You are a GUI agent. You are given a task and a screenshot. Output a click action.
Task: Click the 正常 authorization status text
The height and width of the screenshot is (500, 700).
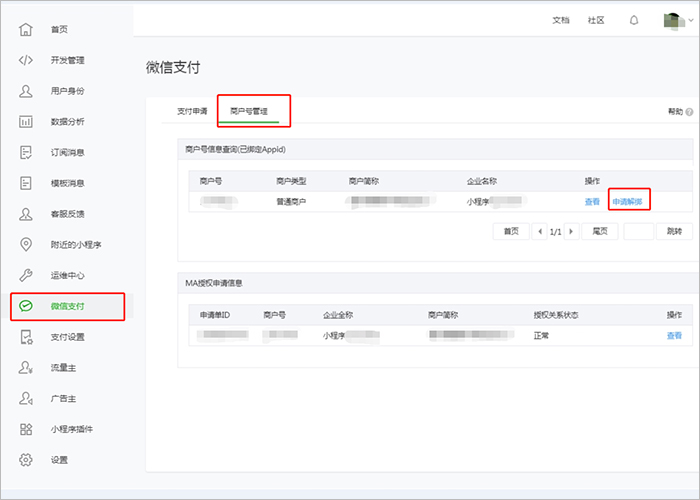tap(541, 335)
